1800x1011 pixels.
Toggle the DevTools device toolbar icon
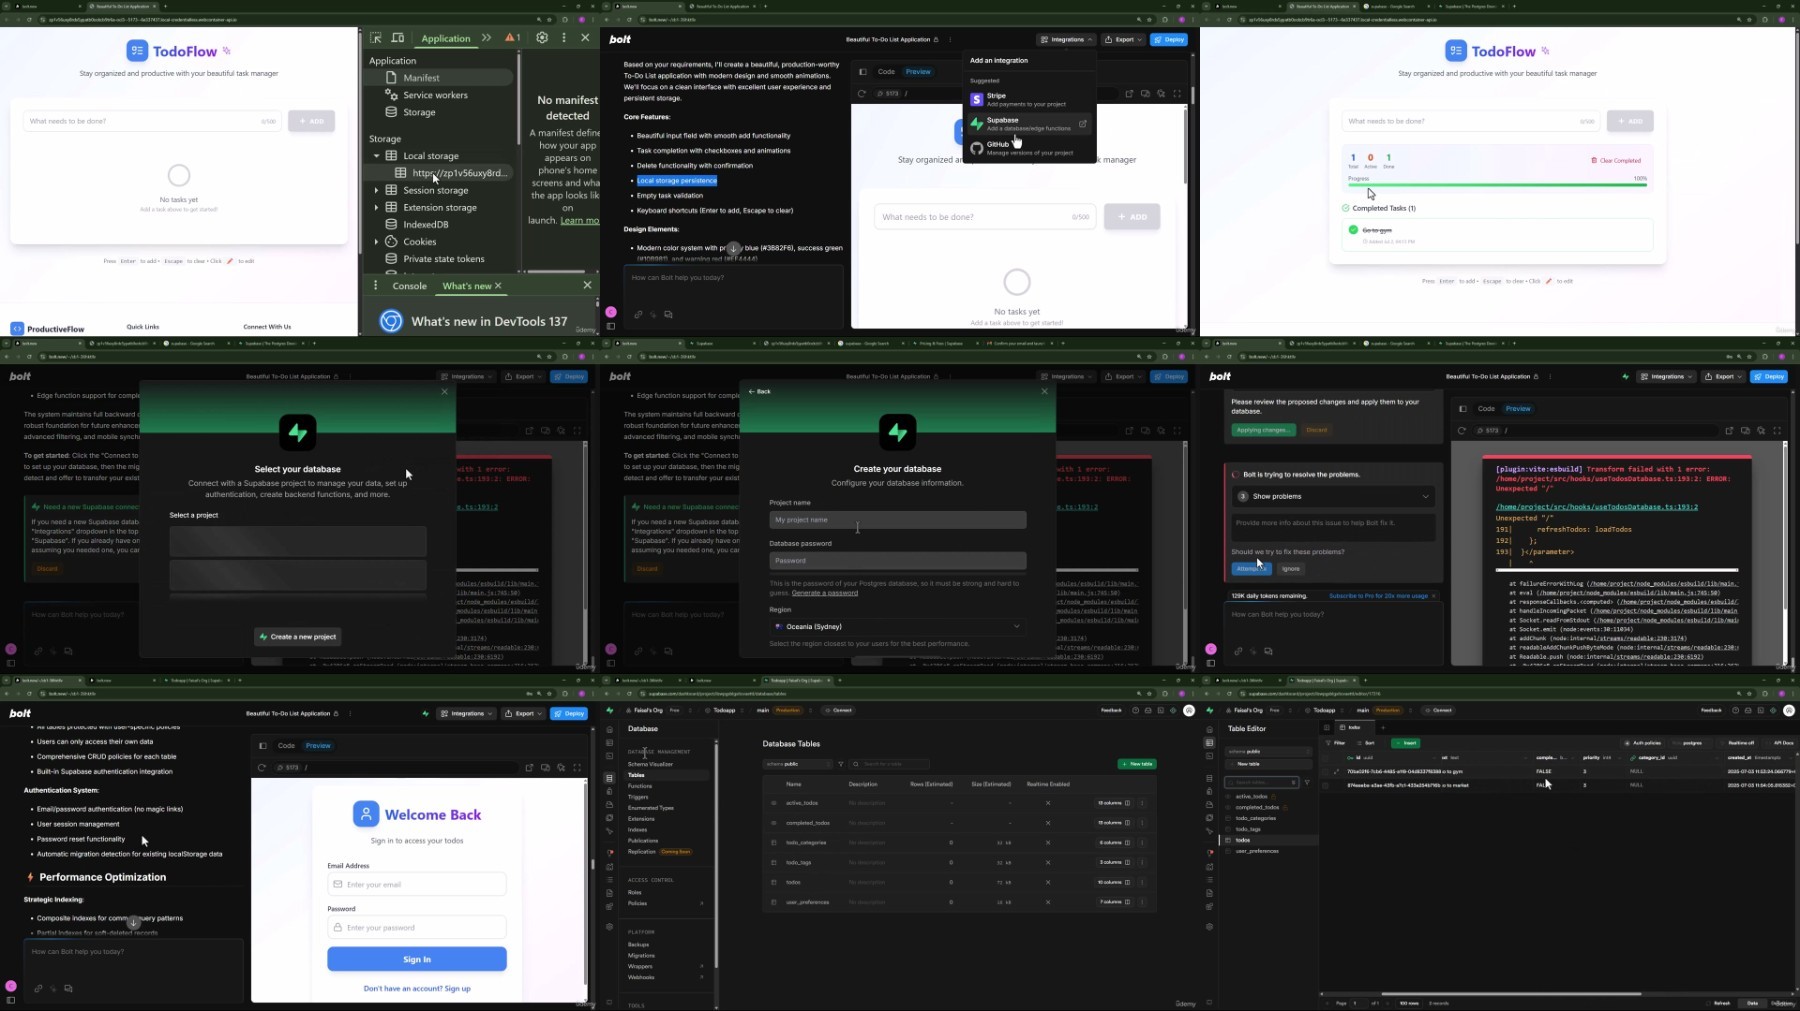click(x=398, y=38)
